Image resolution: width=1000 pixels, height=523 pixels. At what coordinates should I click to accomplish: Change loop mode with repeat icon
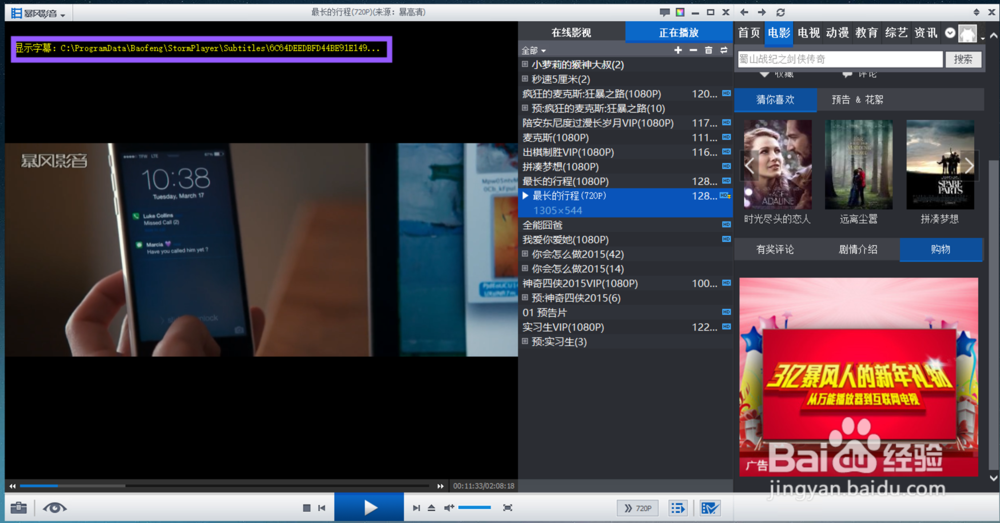click(724, 50)
